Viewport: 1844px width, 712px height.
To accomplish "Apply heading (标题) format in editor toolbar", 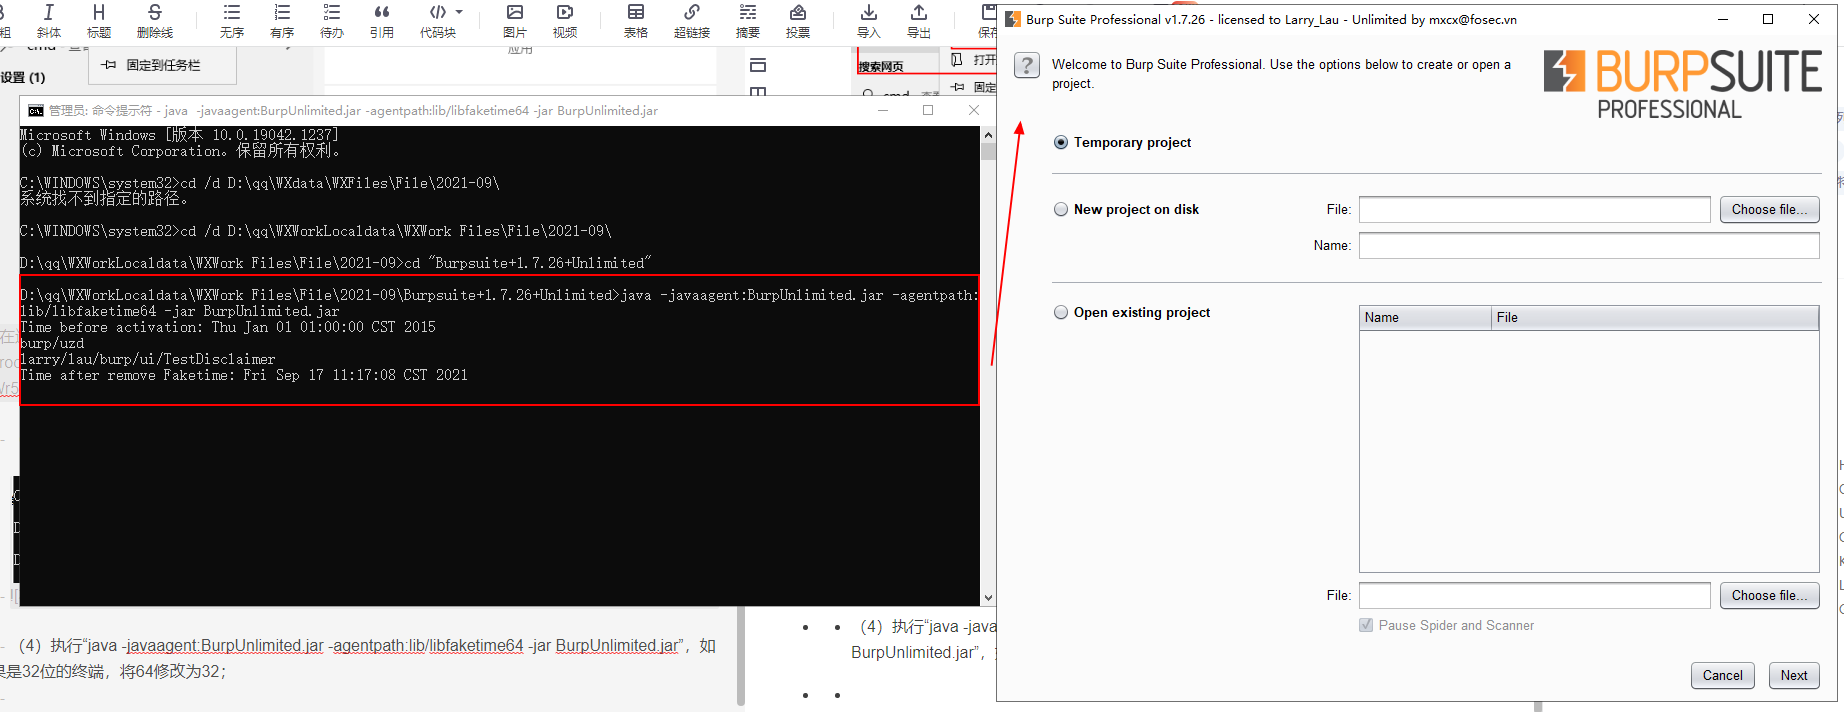I will click(98, 20).
